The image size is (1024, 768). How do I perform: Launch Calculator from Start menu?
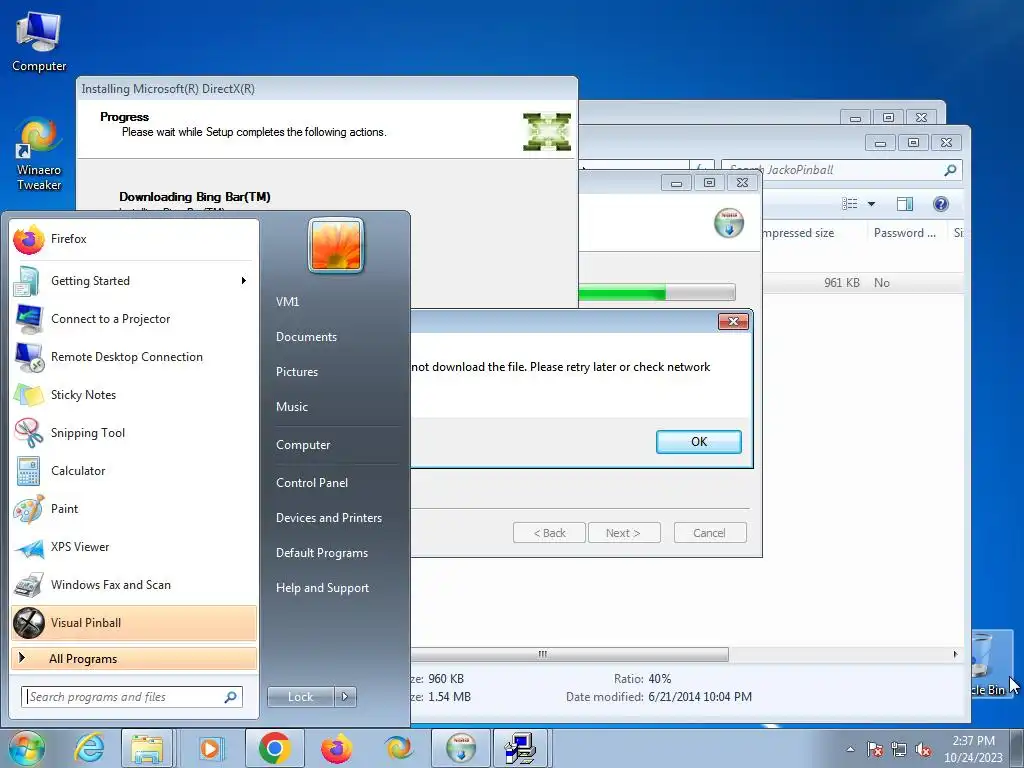pos(134,470)
